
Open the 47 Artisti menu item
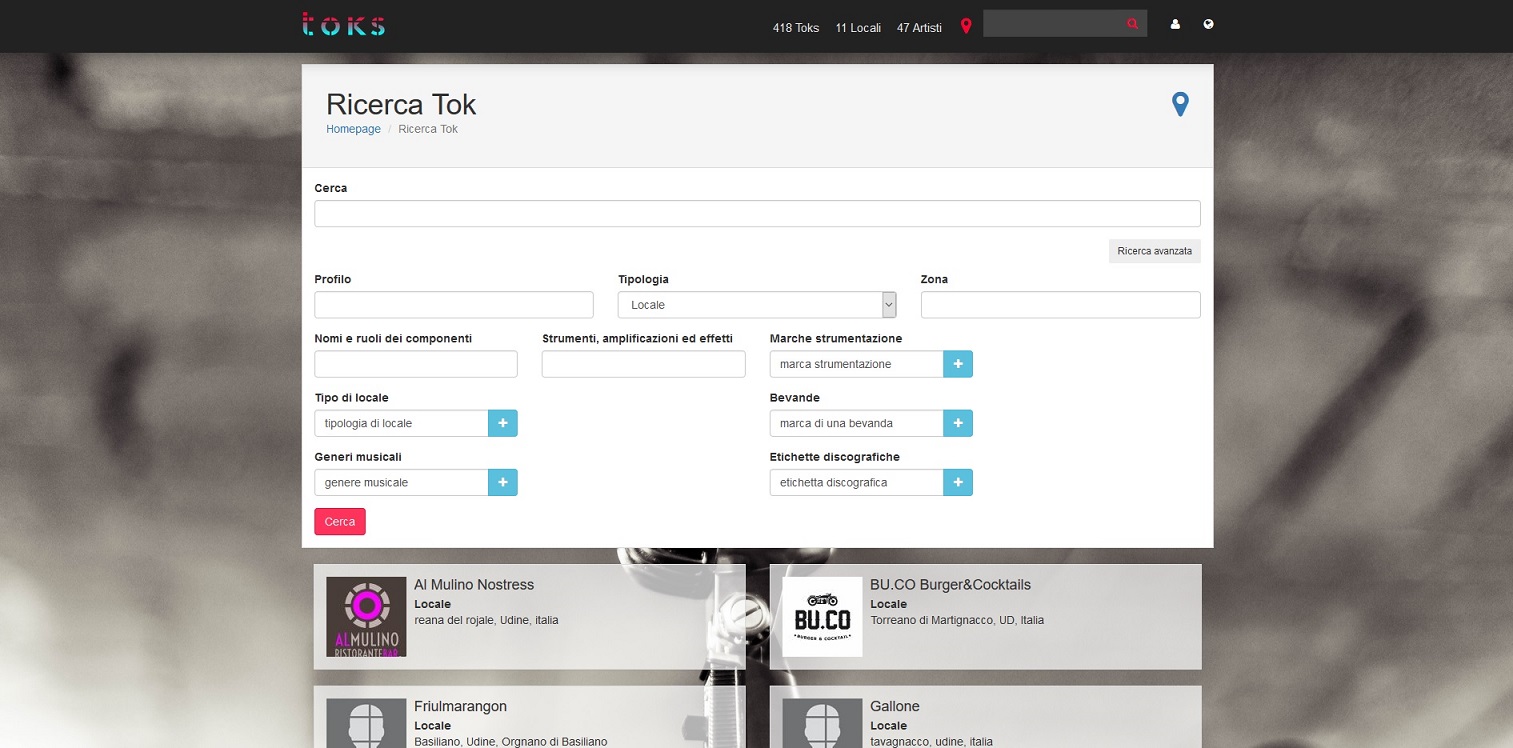pos(919,28)
